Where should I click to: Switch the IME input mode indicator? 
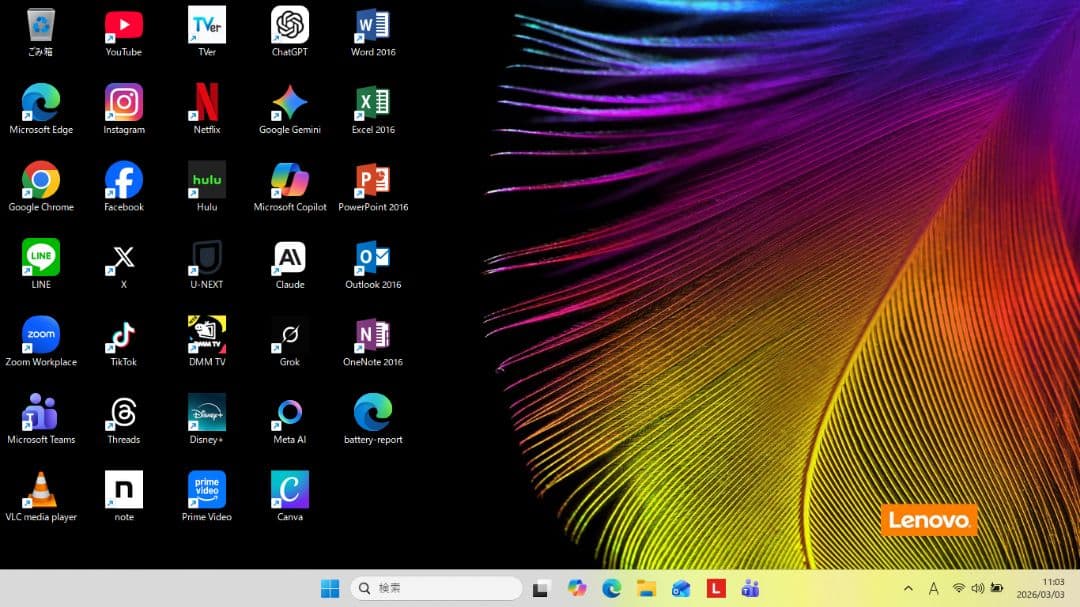pos(933,588)
